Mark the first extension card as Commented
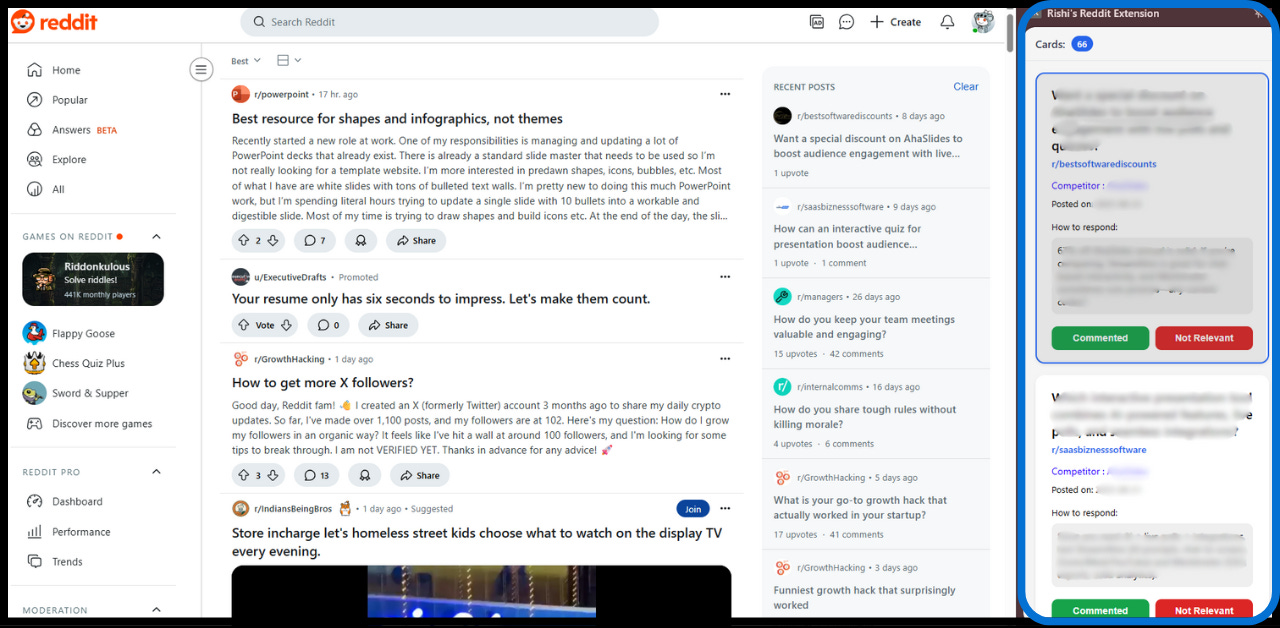Image resolution: width=1280 pixels, height=628 pixels. point(1100,338)
